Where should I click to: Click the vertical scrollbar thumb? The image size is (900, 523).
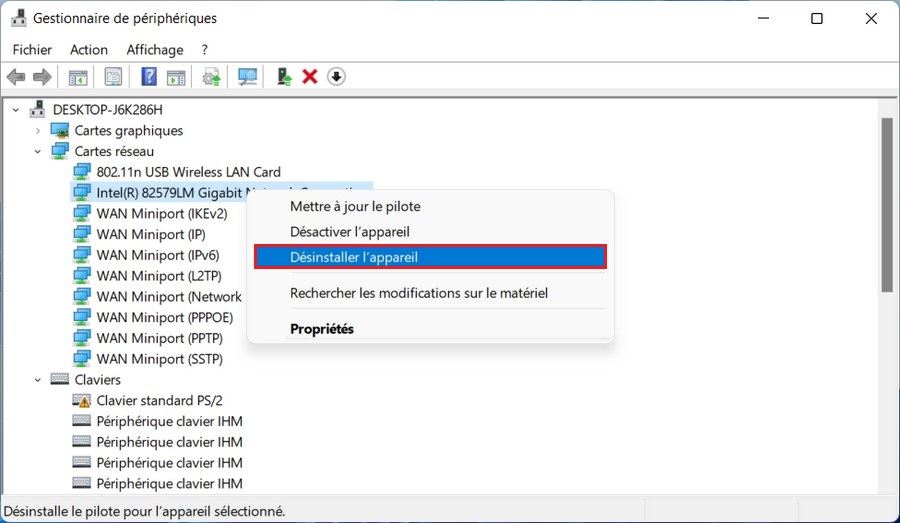pyautogui.click(x=887, y=206)
